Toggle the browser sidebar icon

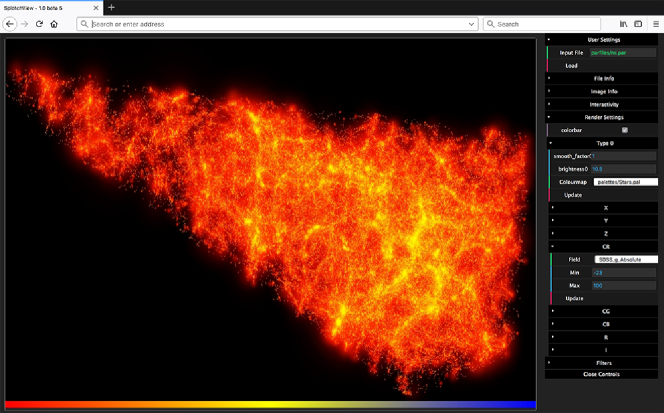pyautogui.click(x=638, y=24)
